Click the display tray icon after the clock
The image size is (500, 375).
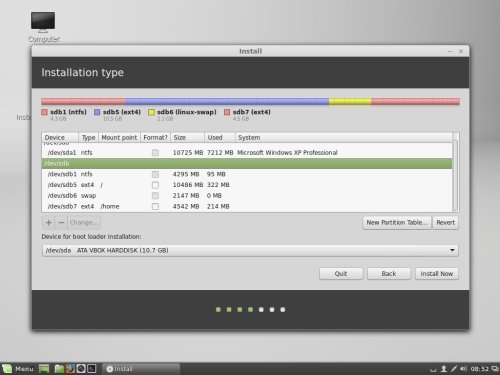click(495, 369)
